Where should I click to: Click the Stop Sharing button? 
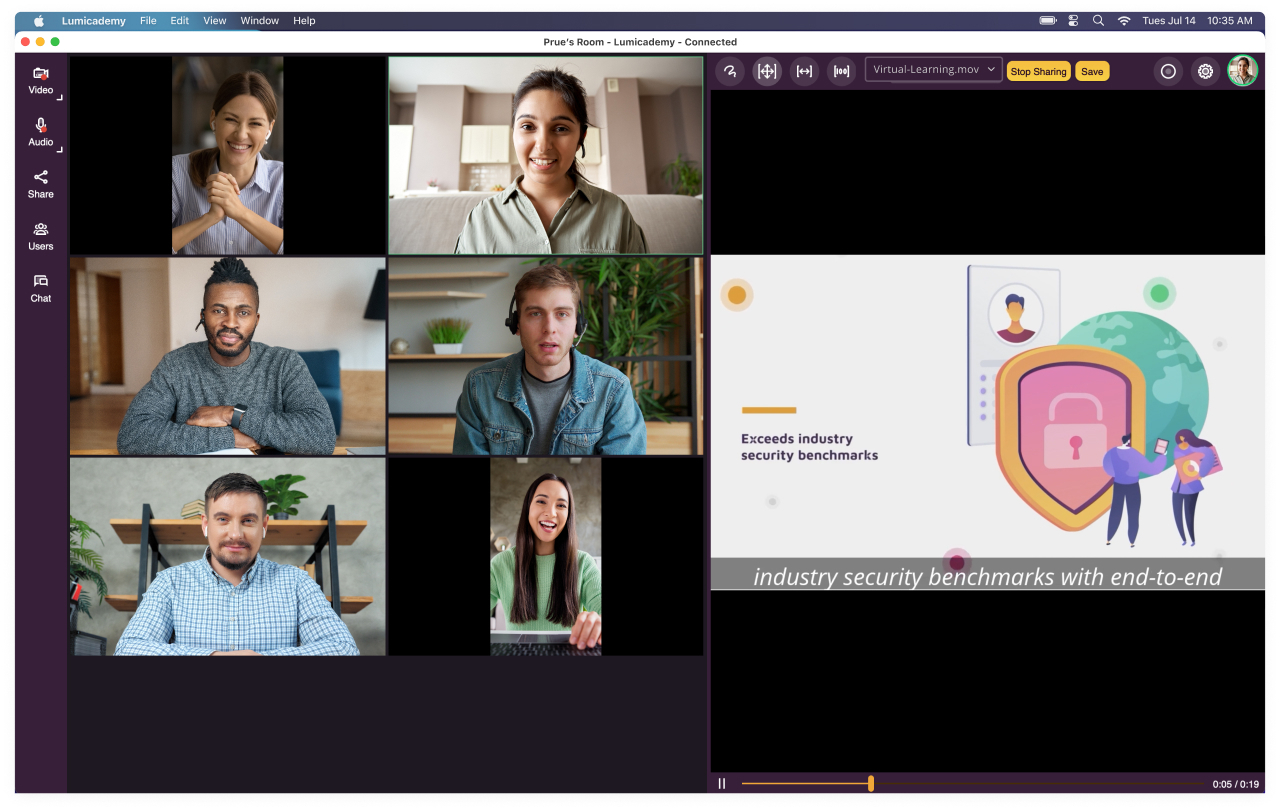click(1038, 71)
